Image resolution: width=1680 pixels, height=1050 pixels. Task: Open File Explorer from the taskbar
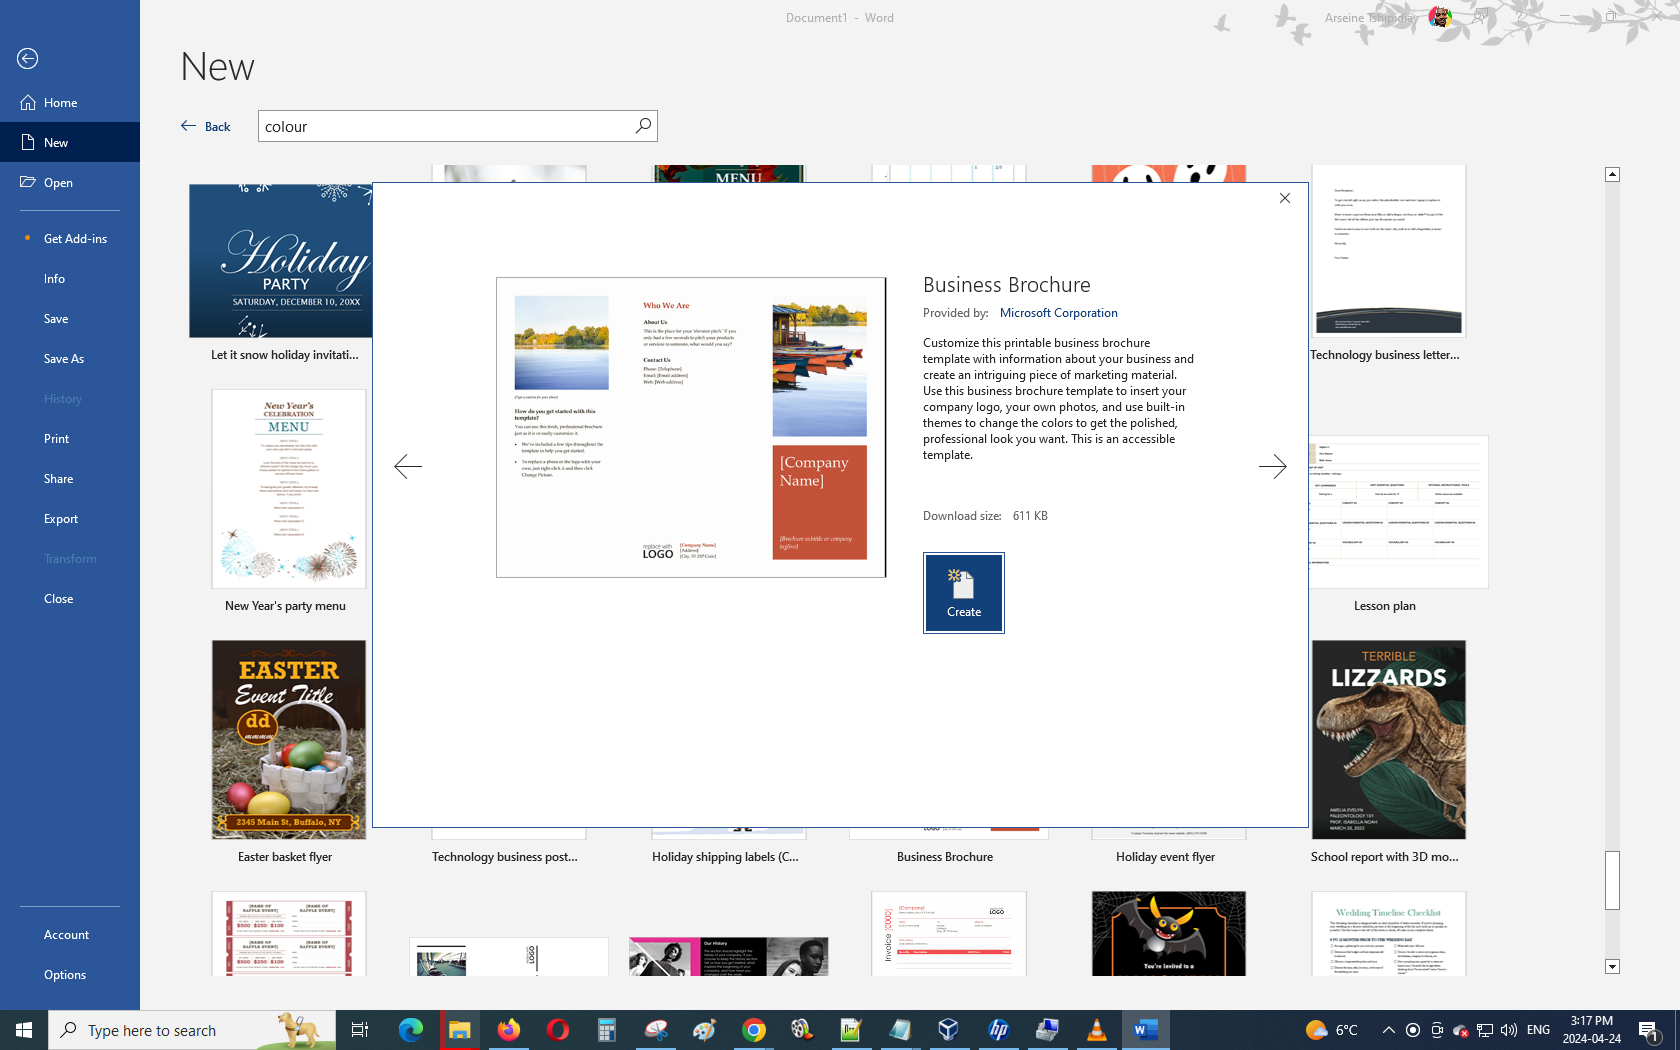(x=459, y=1030)
